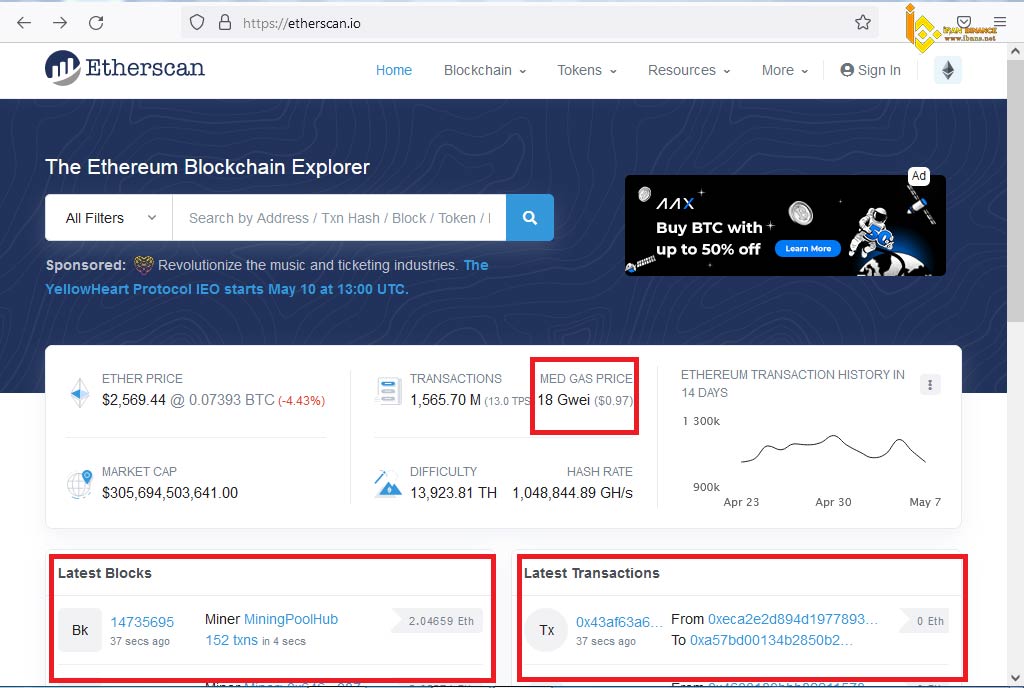This screenshot has height=688, width=1024.
Task: Click the YellowHeart sponsor heart icon
Action: 144,265
